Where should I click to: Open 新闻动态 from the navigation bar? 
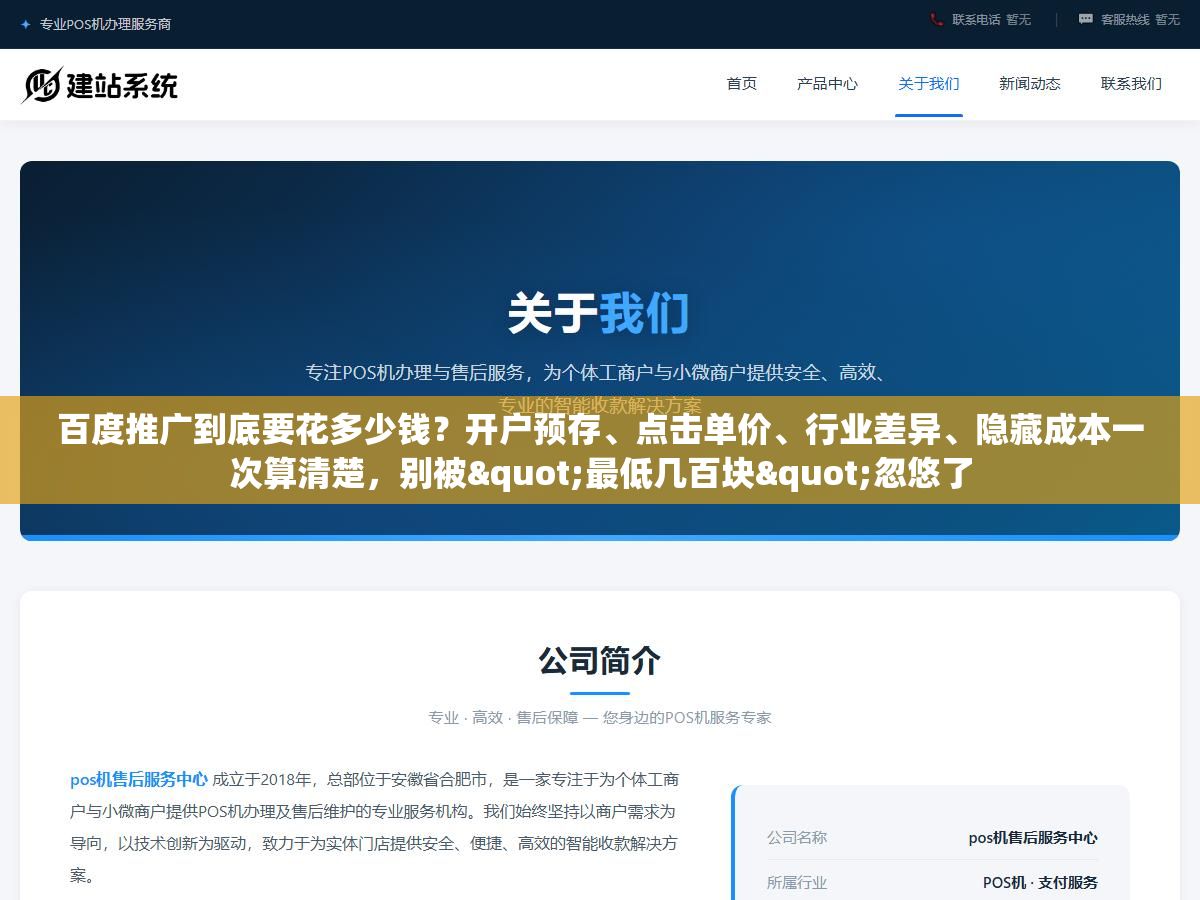1030,84
